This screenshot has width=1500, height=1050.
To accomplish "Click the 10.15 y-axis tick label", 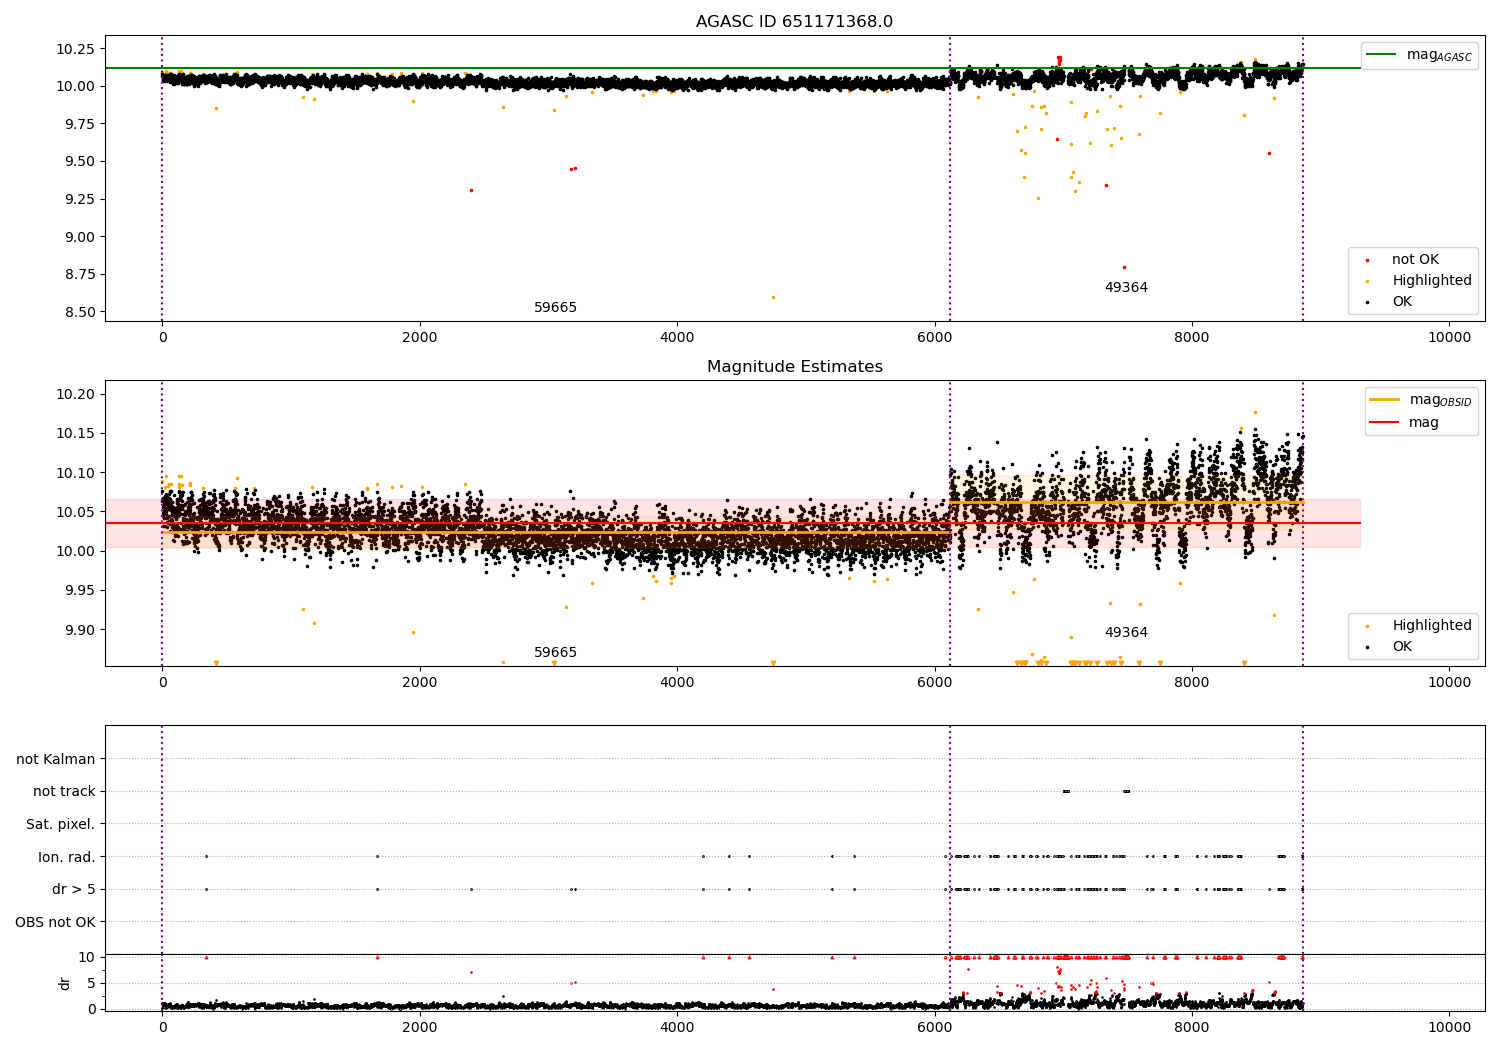I will 75,433.
